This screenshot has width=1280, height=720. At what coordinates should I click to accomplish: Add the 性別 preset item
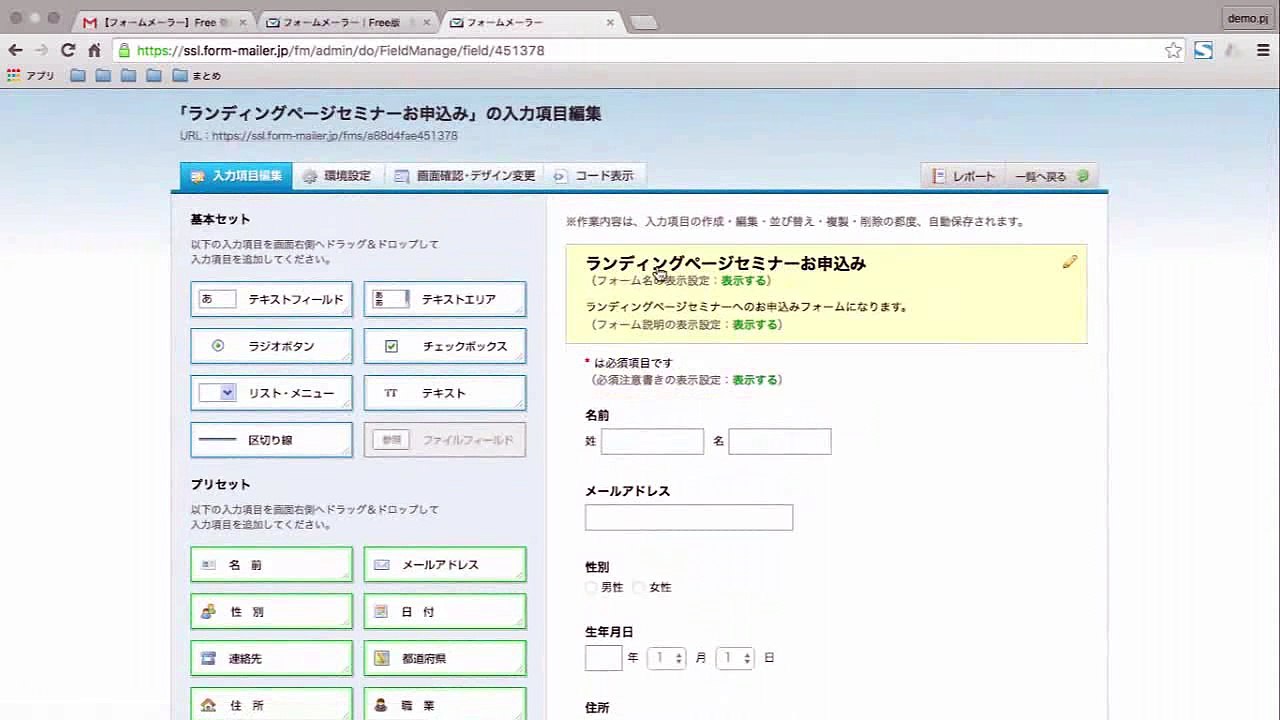click(x=272, y=612)
